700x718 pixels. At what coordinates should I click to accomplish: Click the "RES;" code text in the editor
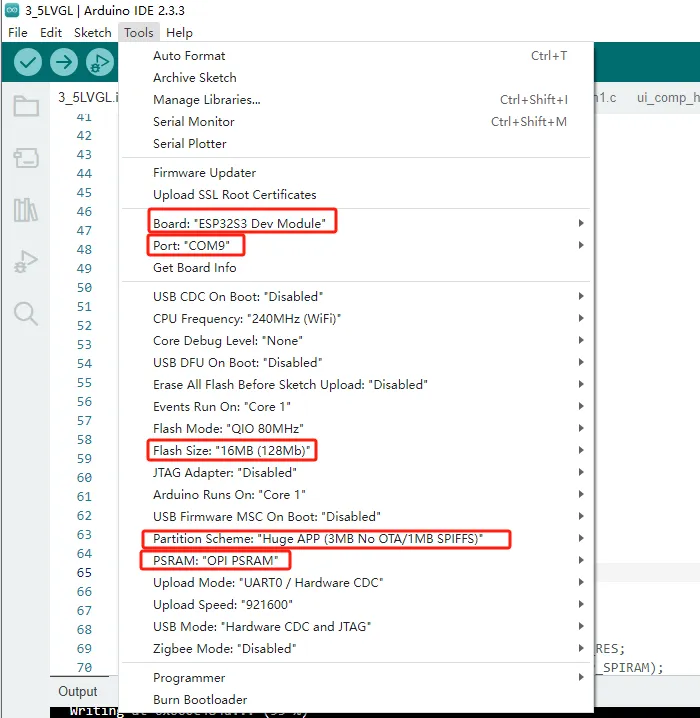610,648
